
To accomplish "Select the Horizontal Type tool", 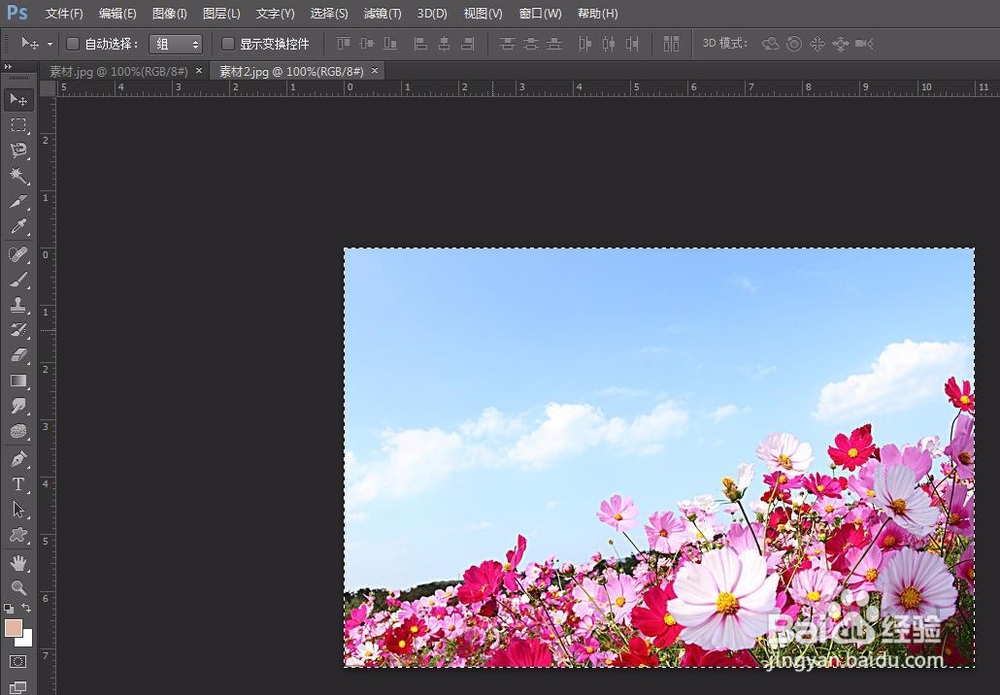I will (x=18, y=484).
